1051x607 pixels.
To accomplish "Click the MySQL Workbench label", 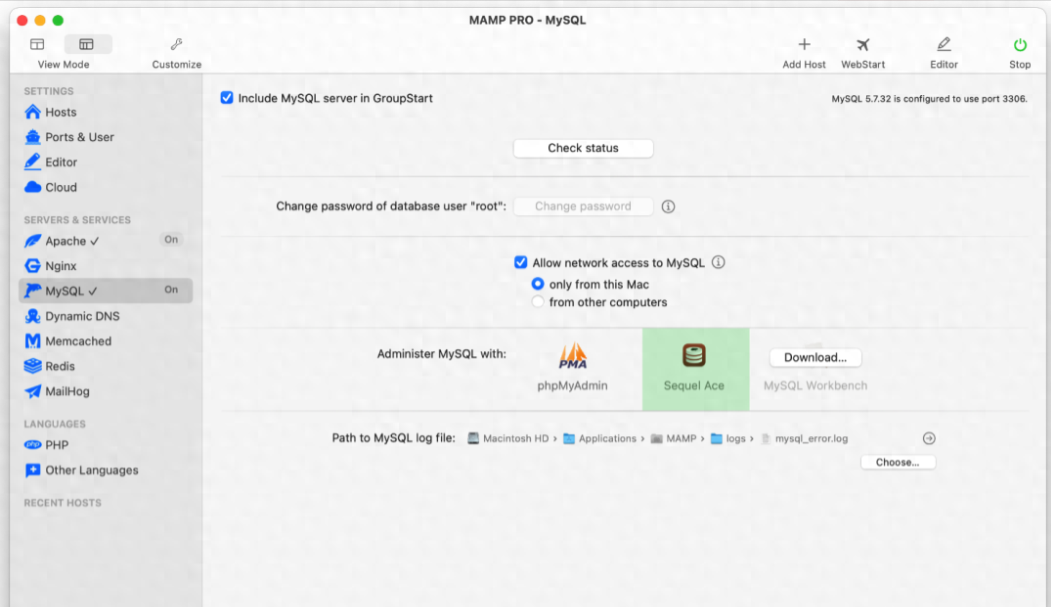I will (x=815, y=385).
